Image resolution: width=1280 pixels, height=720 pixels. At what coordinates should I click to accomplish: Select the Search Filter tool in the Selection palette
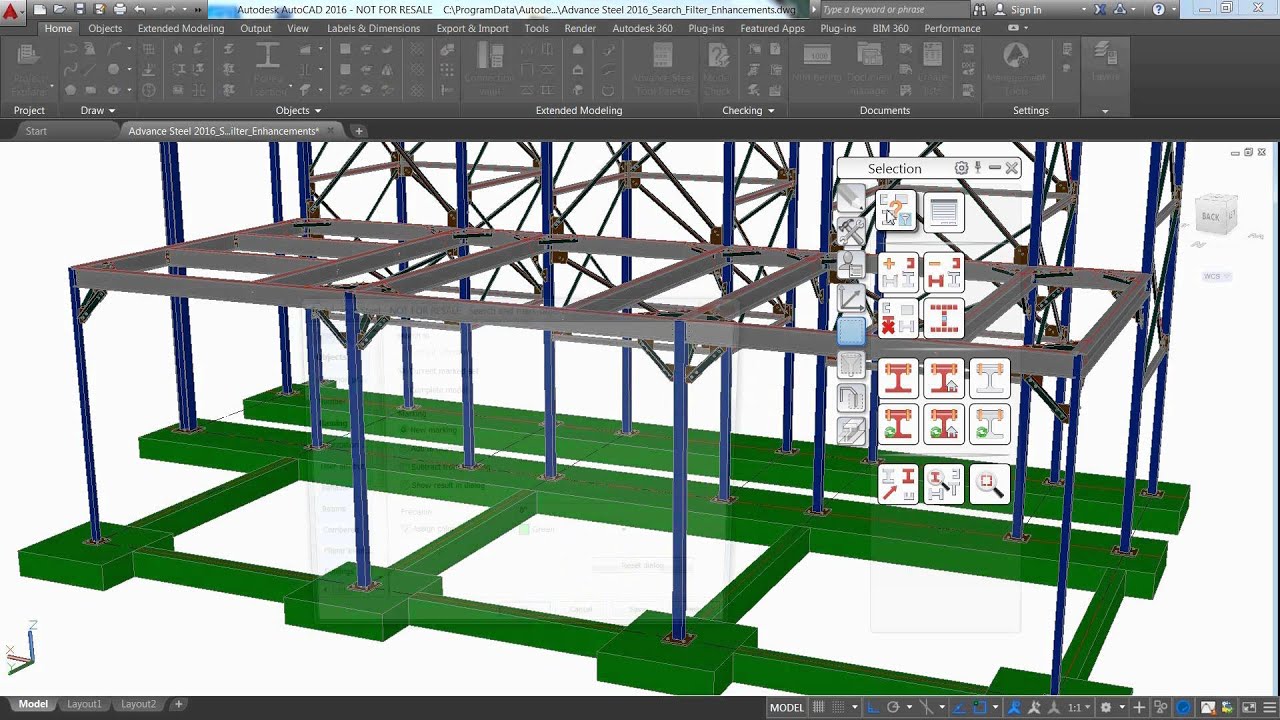coord(896,210)
